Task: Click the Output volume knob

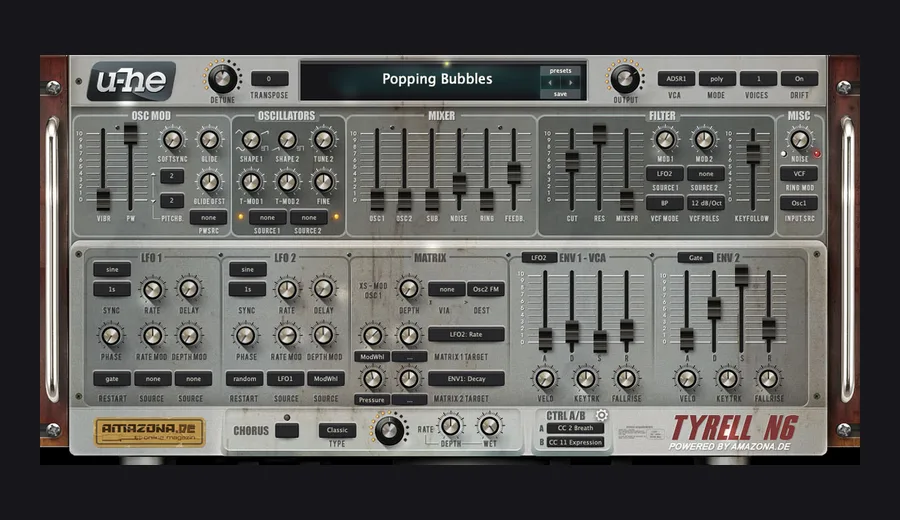Action: point(624,78)
